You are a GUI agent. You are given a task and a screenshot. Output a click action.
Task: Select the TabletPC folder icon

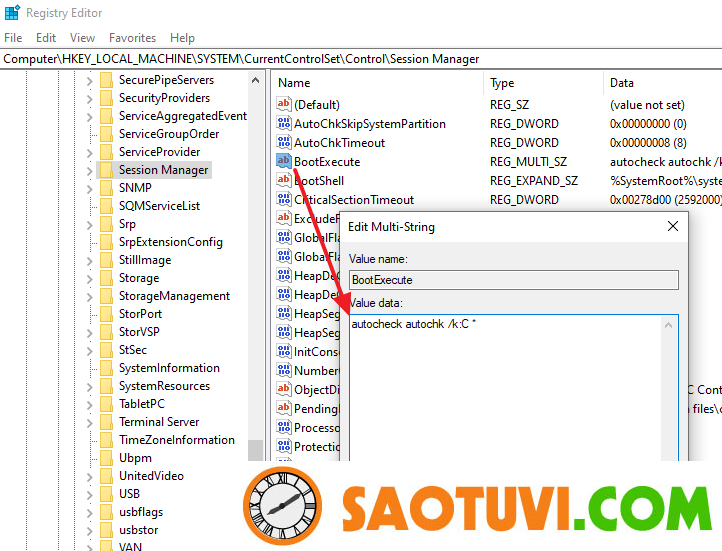point(106,404)
